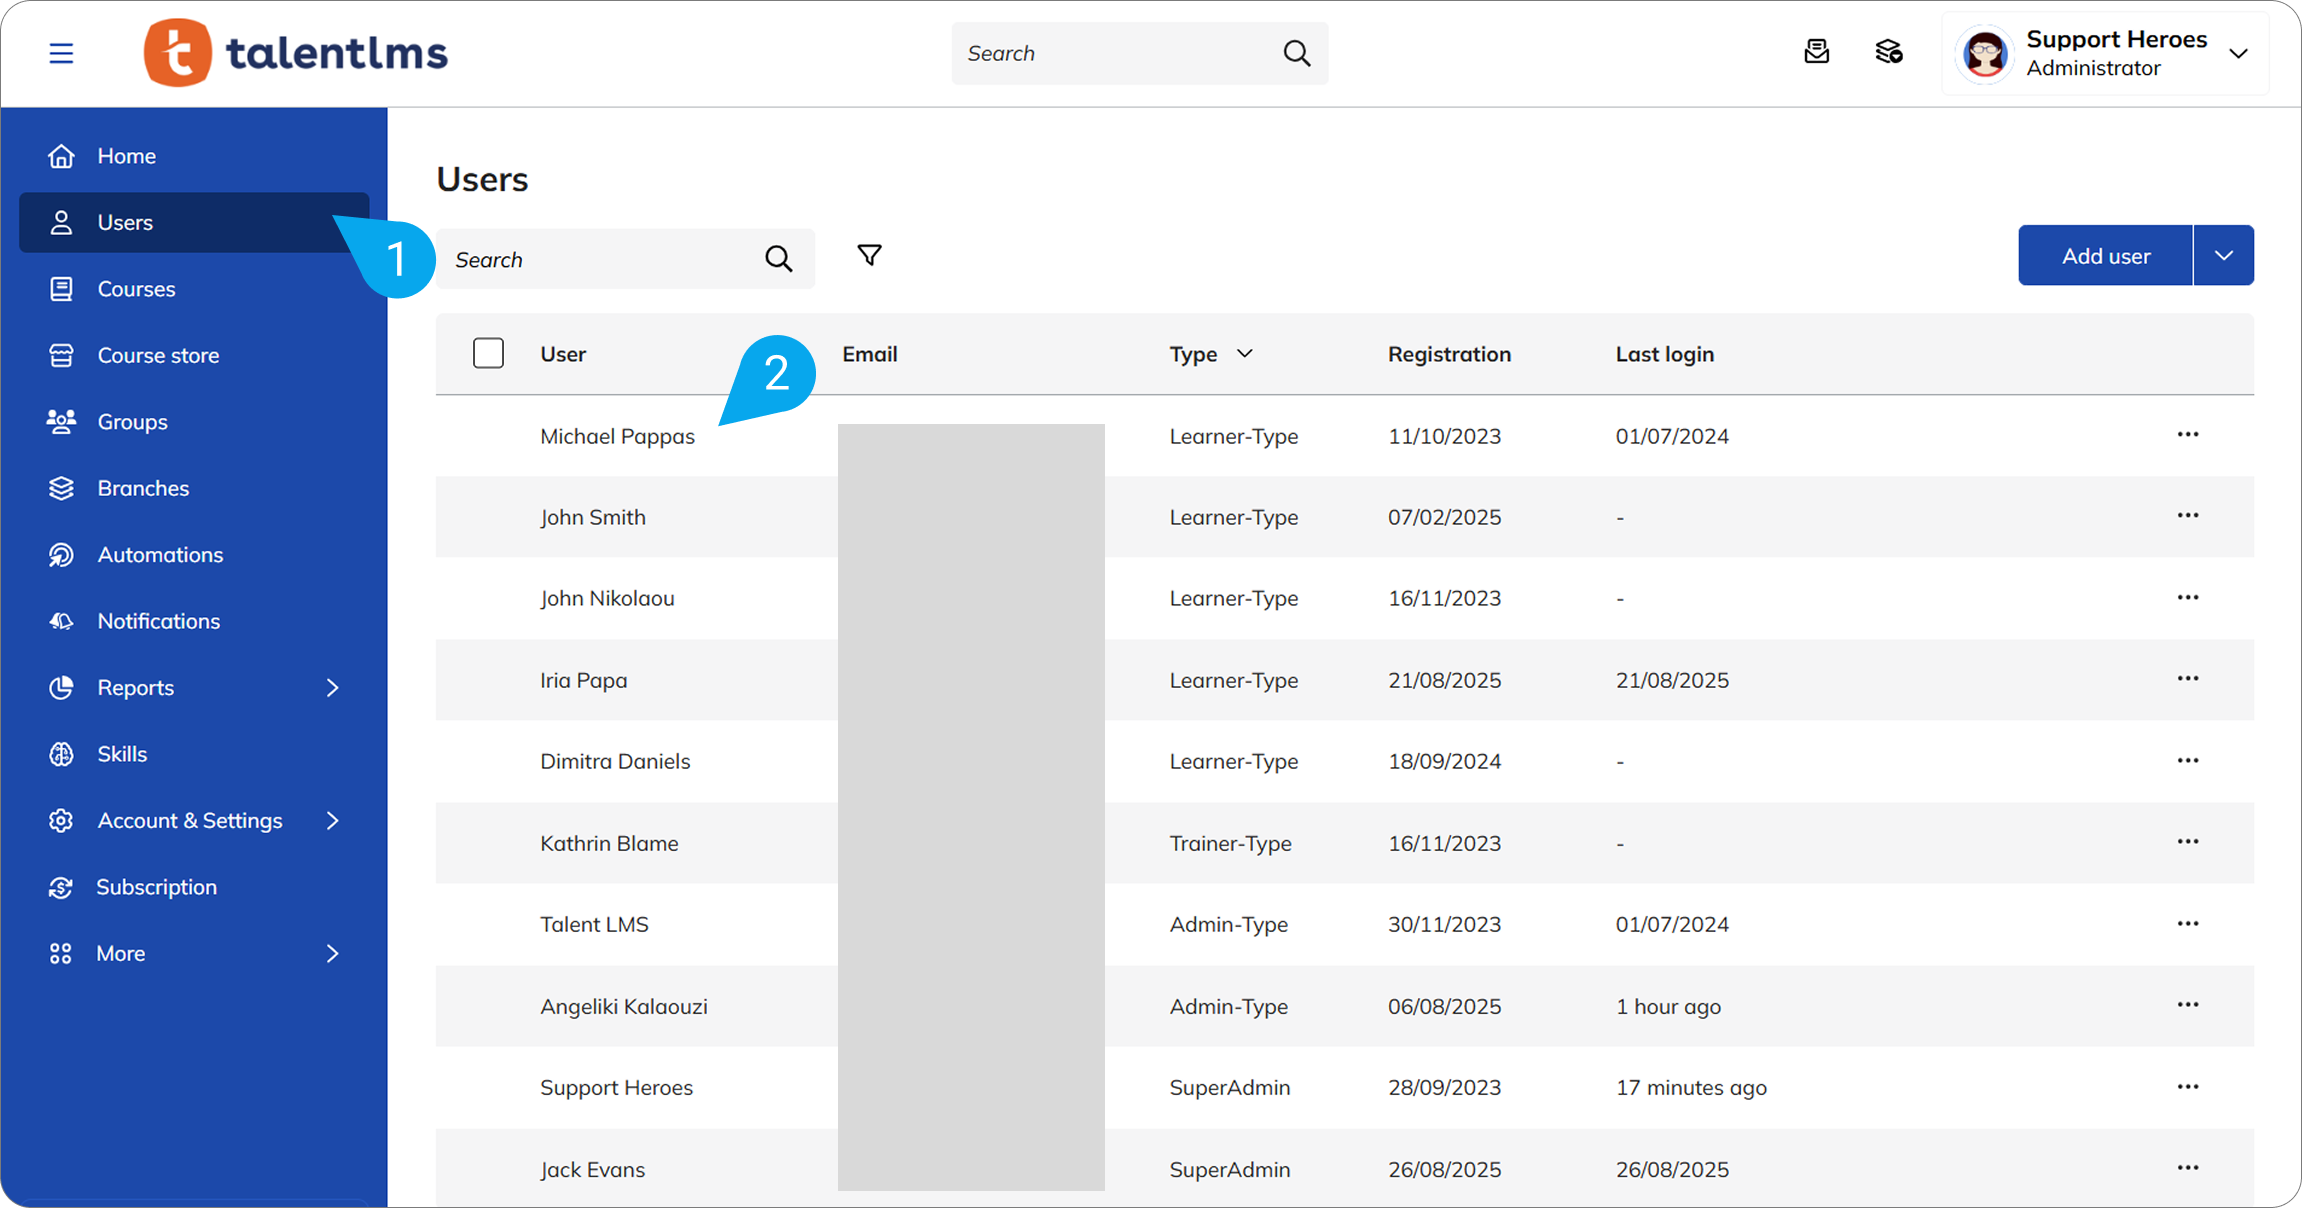The image size is (2302, 1208).
Task: Expand the Add user dropdown arrow
Action: pos(2223,256)
